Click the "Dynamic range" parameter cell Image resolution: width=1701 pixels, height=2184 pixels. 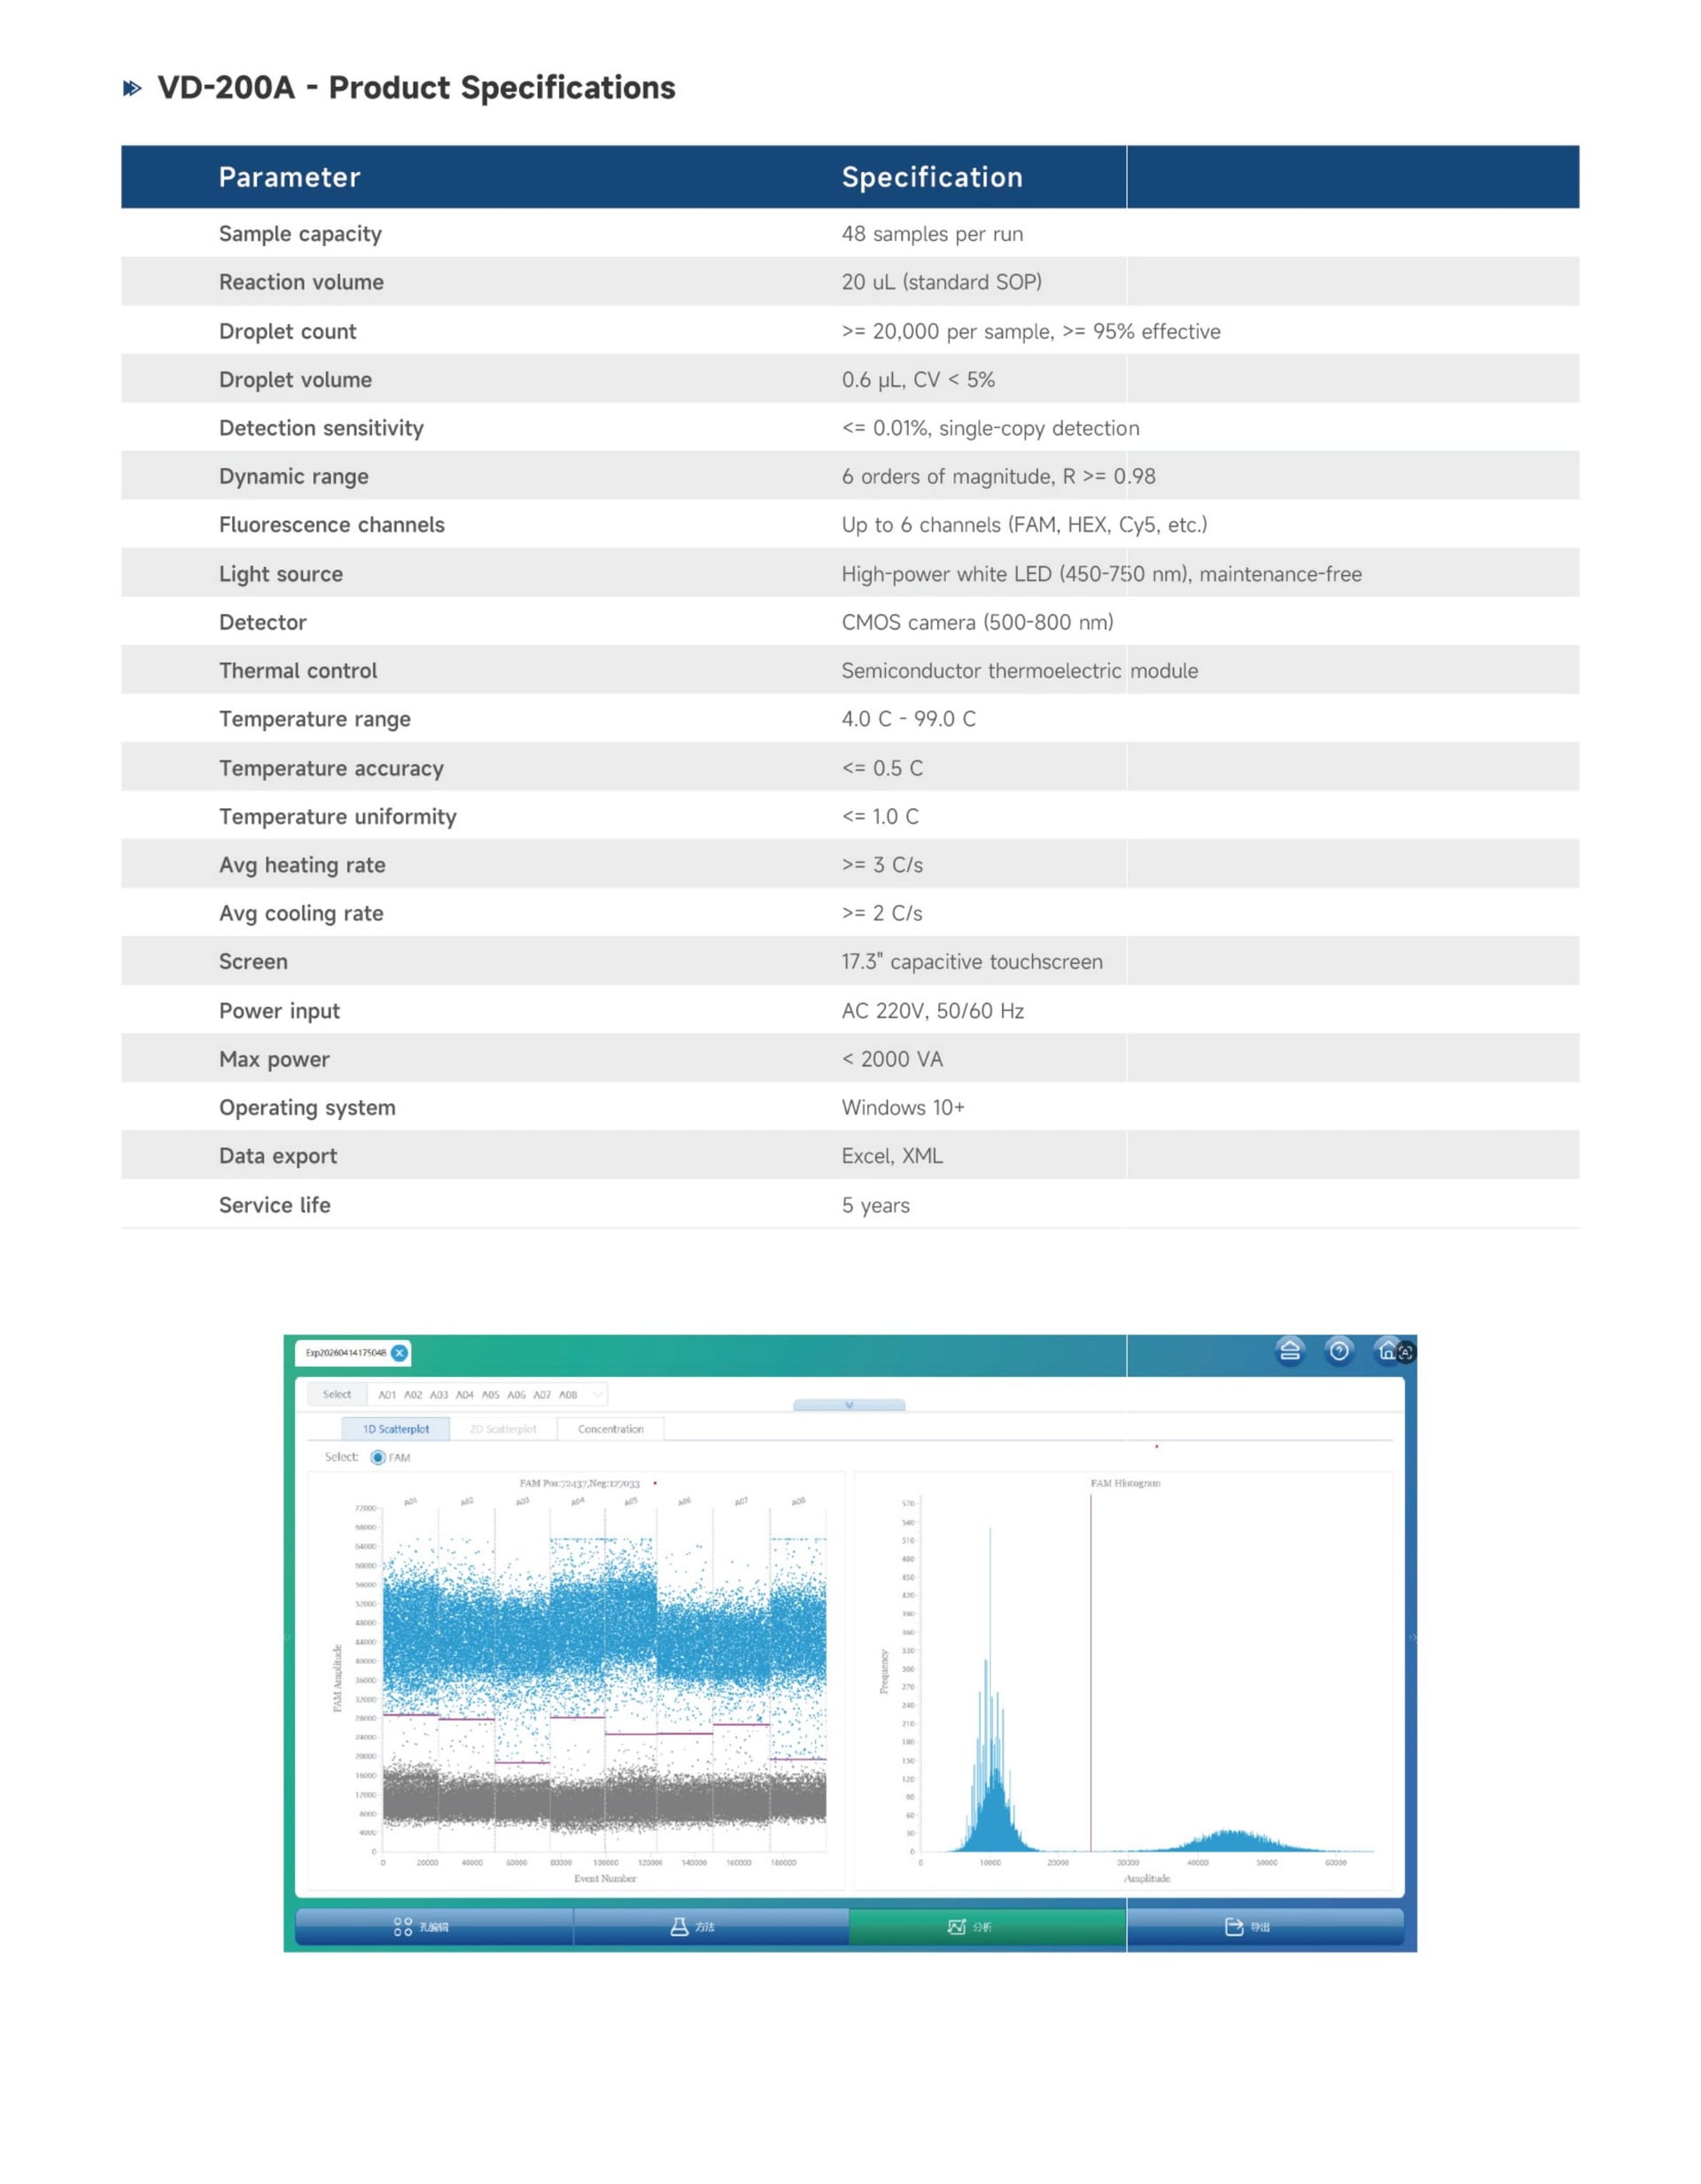point(294,476)
